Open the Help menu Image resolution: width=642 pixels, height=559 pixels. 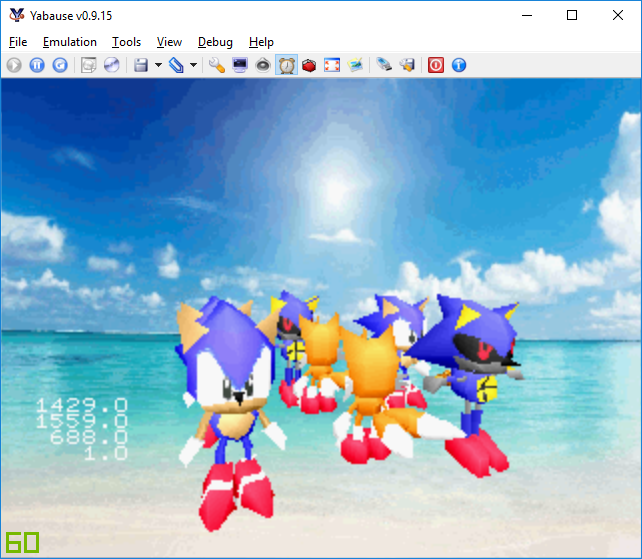tap(261, 42)
